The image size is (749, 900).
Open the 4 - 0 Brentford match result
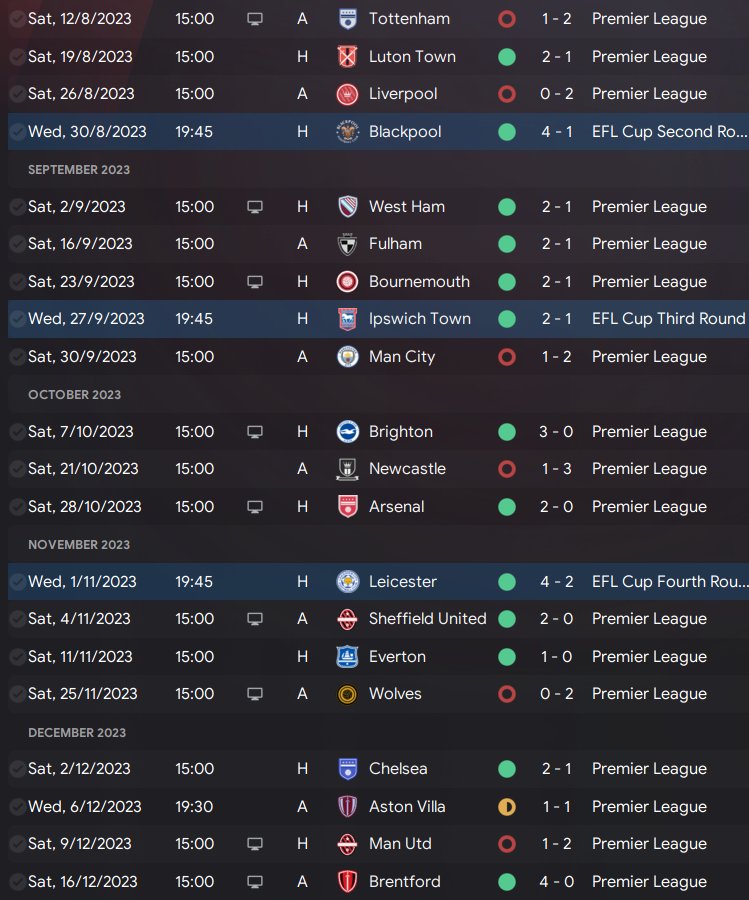(557, 882)
